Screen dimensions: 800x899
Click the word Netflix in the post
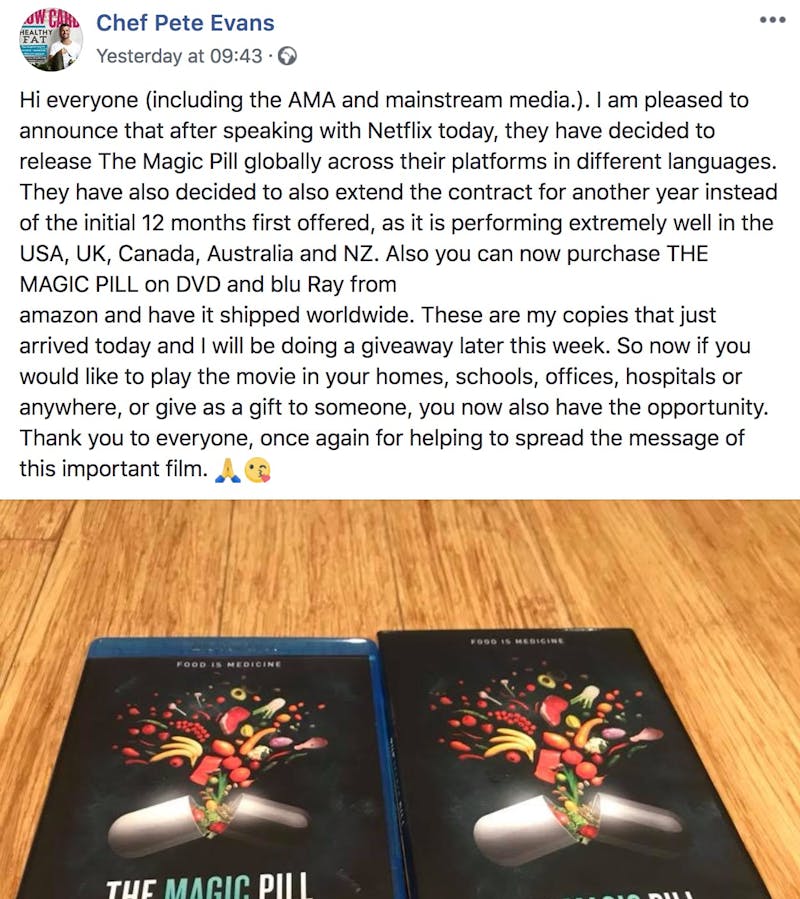click(x=399, y=130)
